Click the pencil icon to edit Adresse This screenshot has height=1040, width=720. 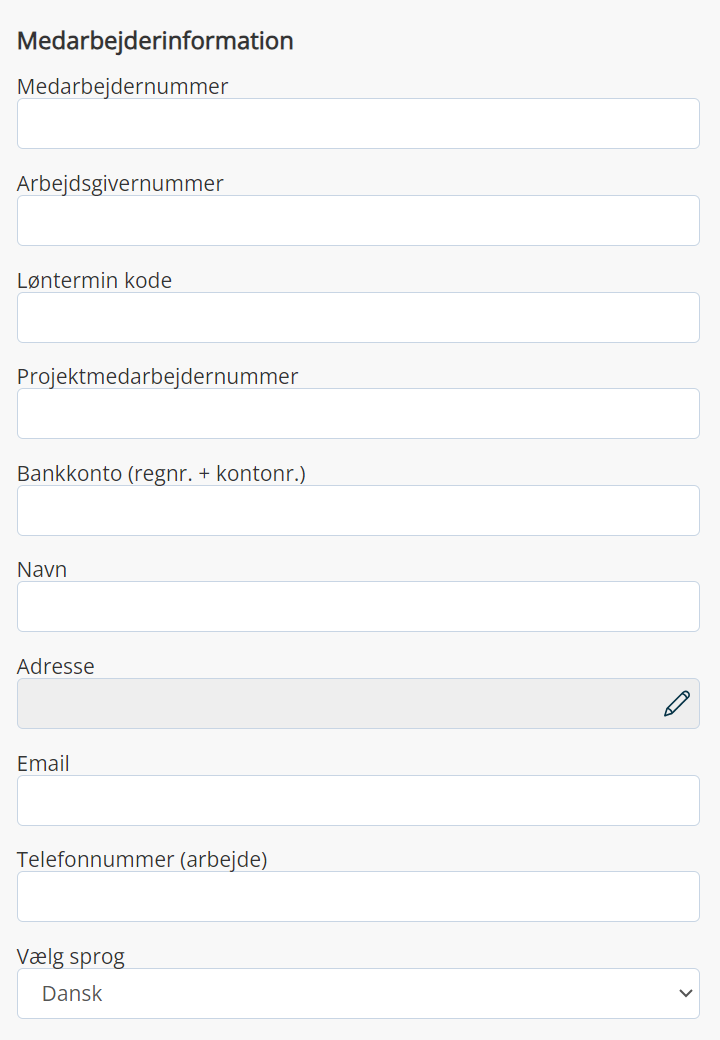(x=677, y=704)
